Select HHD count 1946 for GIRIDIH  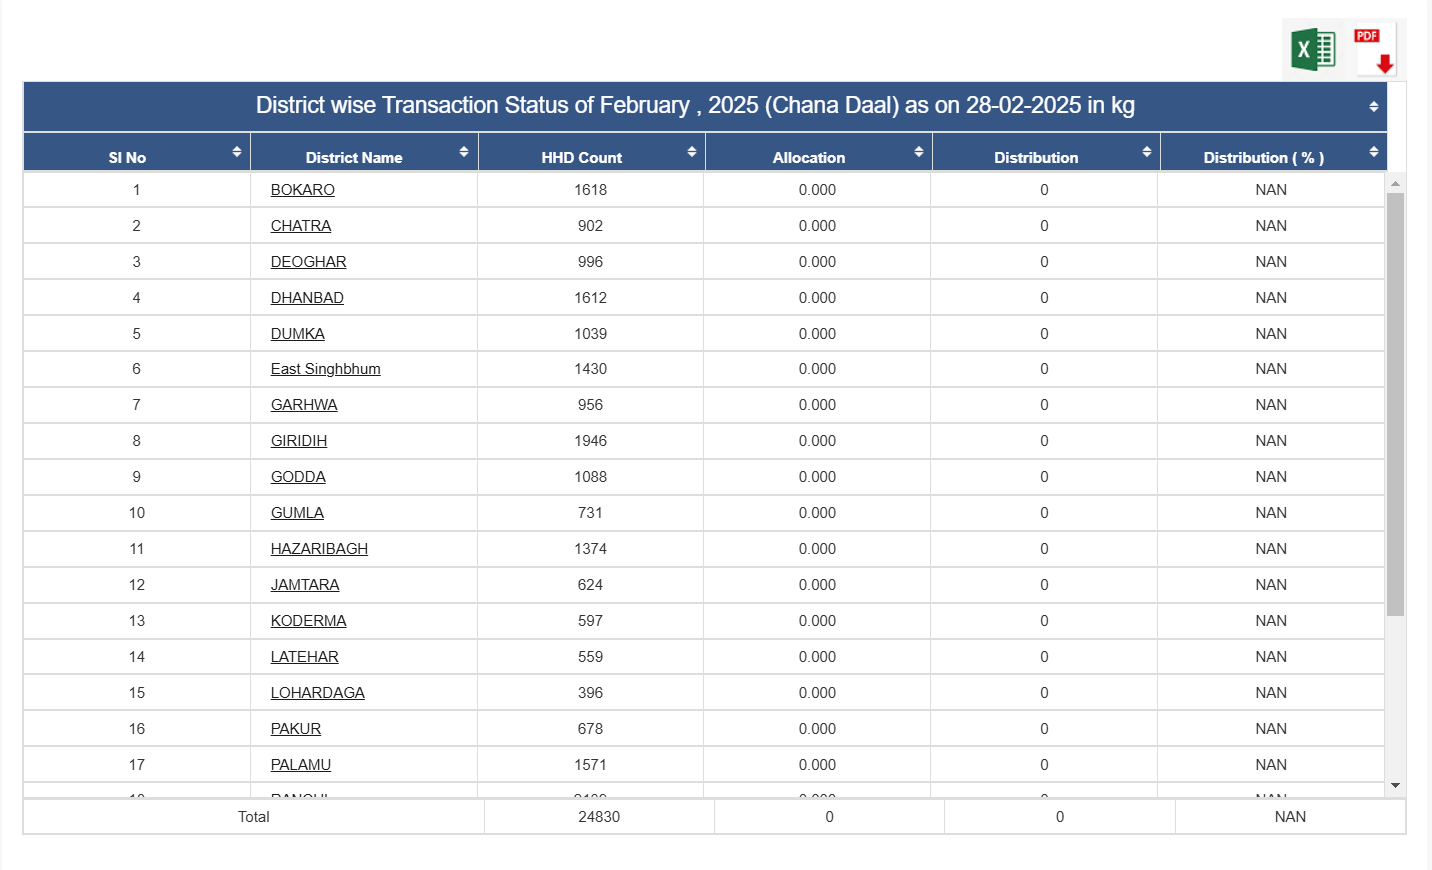point(590,441)
